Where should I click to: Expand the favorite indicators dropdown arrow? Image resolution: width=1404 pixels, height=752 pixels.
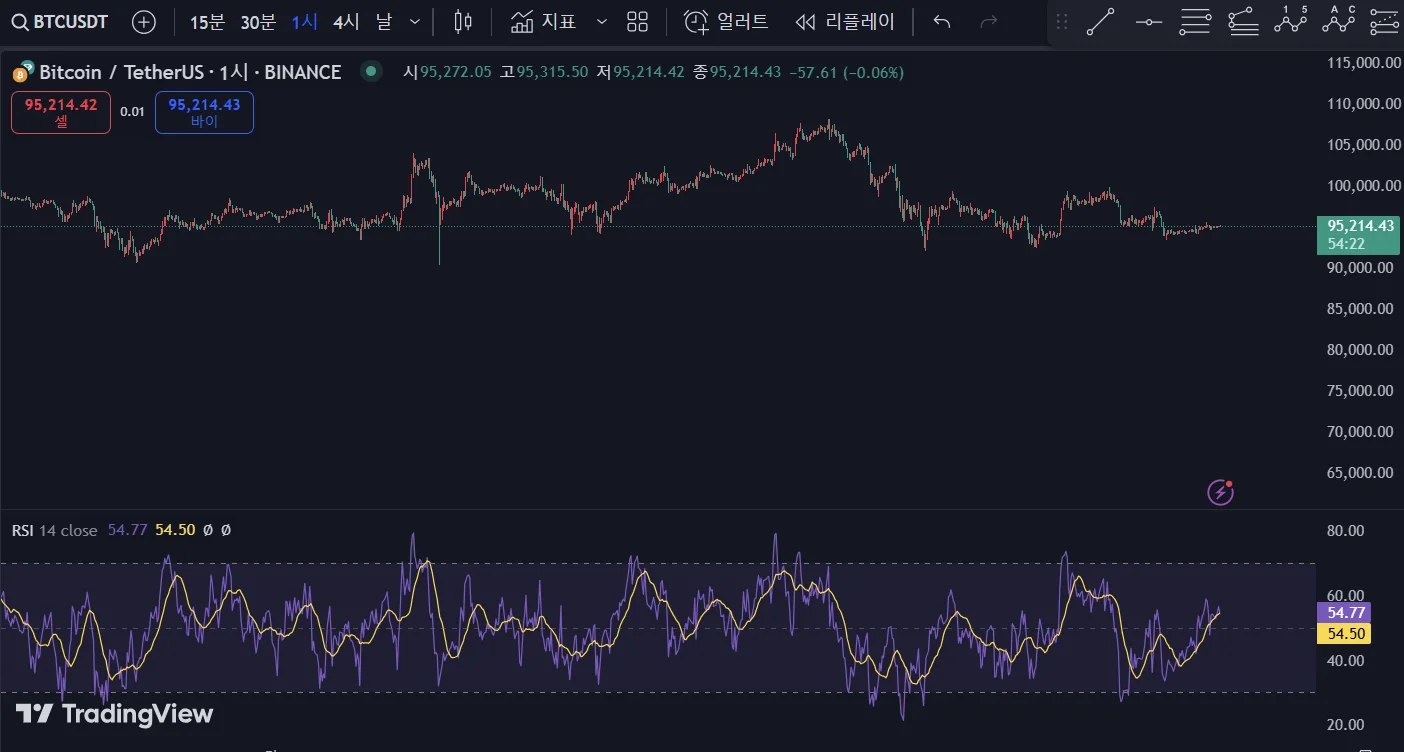601,22
